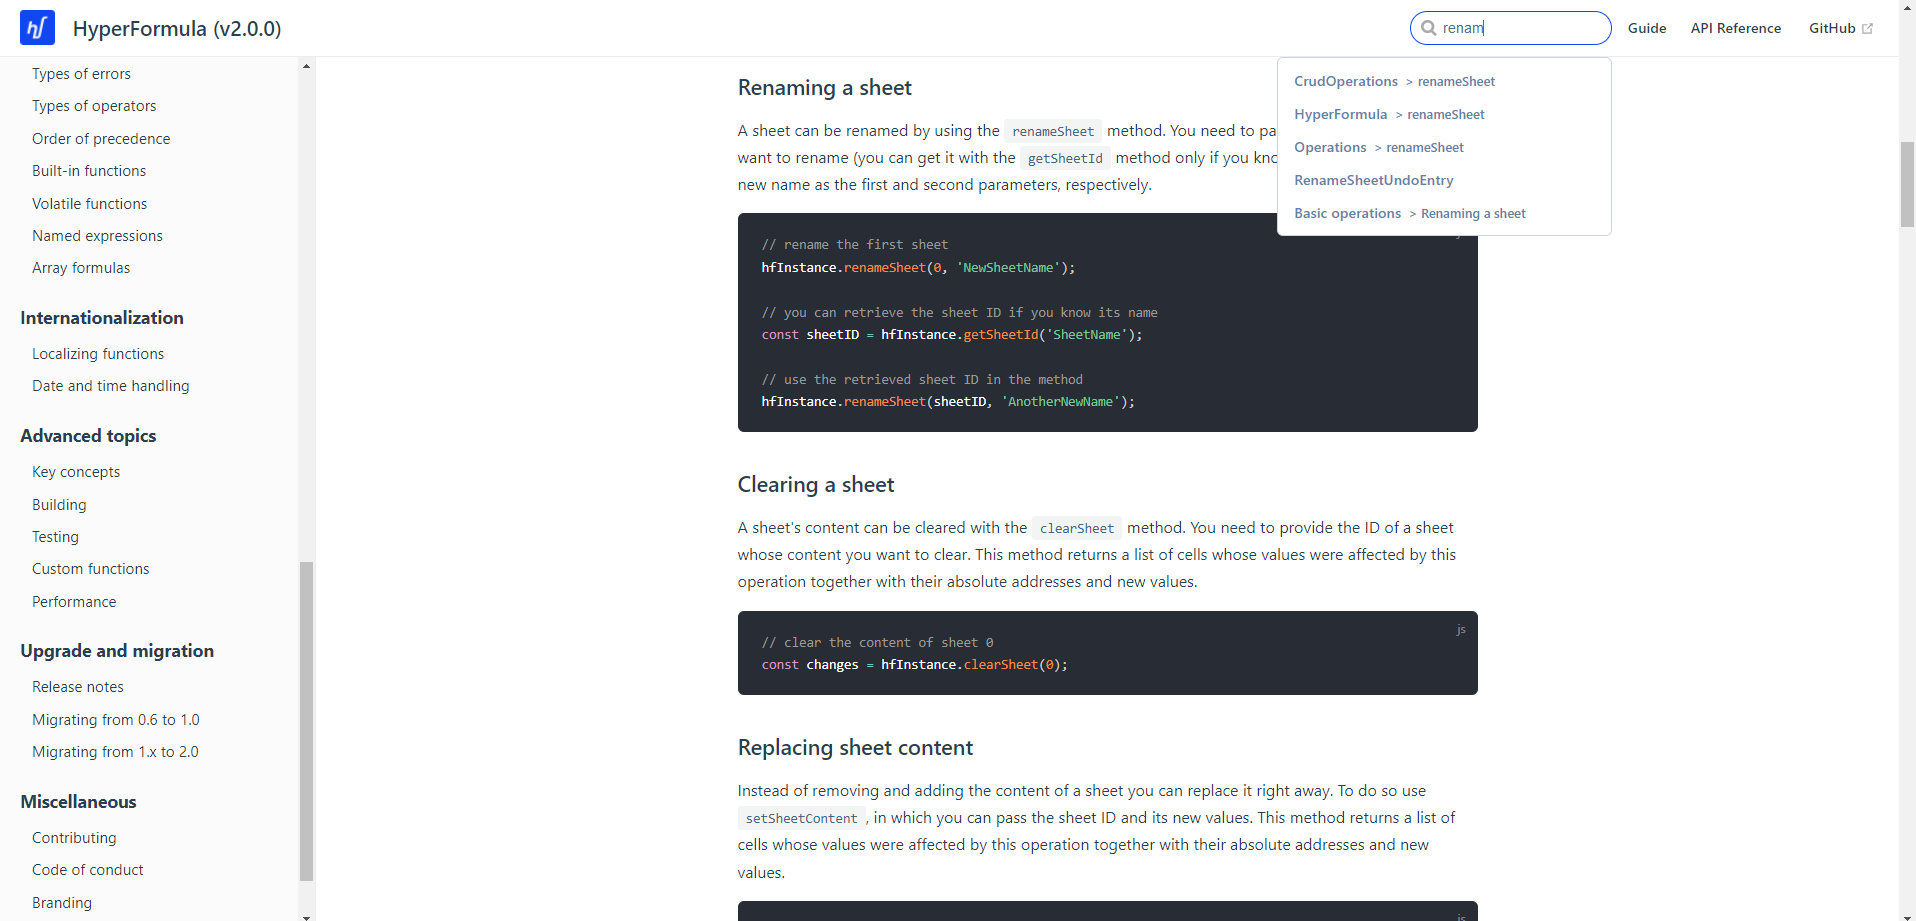This screenshot has width=1916, height=921.
Task: Switch to the API Reference section
Action: (1735, 27)
